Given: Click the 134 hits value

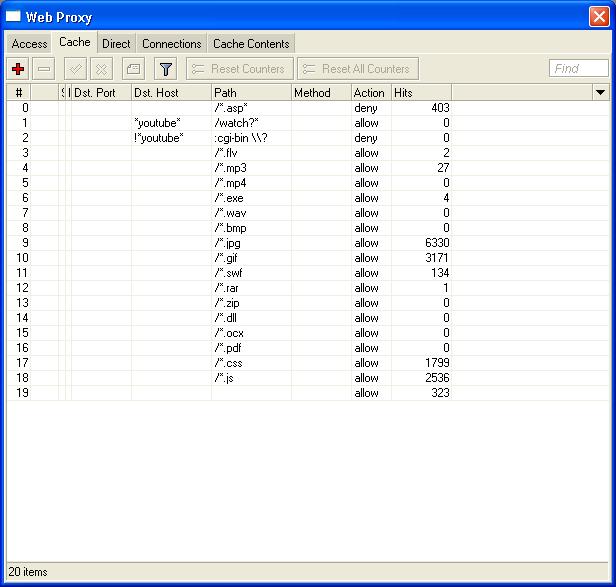Looking at the screenshot, I should tap(440, 273).
